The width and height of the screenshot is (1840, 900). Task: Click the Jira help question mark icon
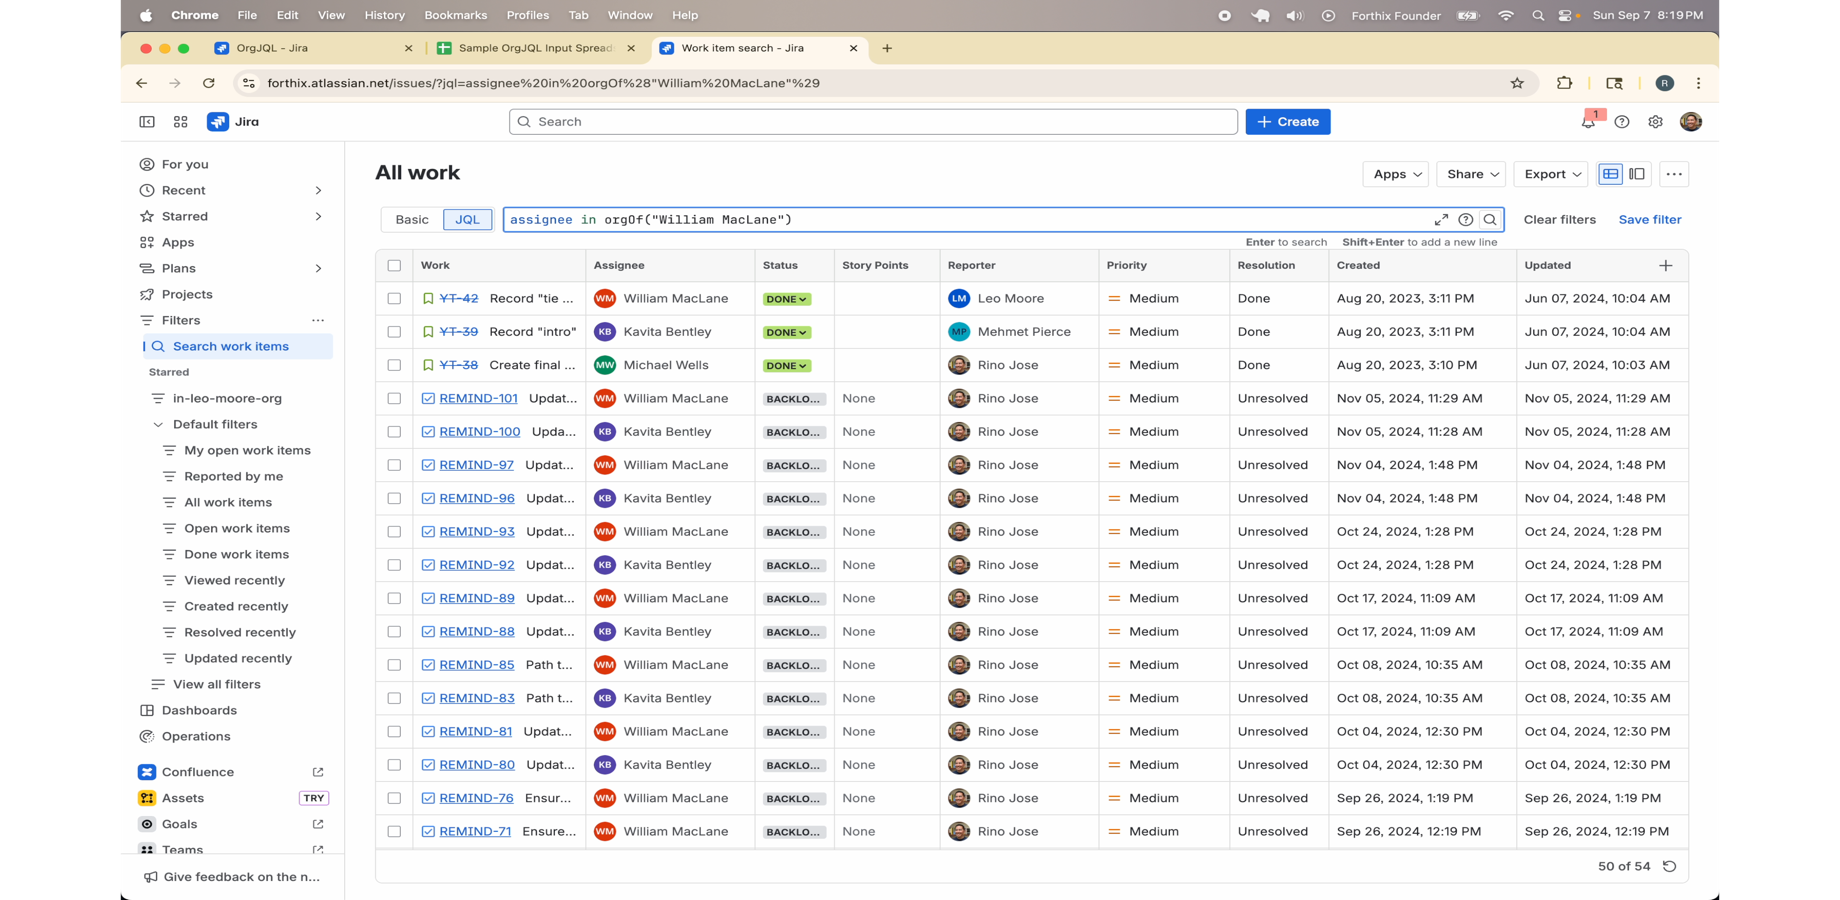1622,122
